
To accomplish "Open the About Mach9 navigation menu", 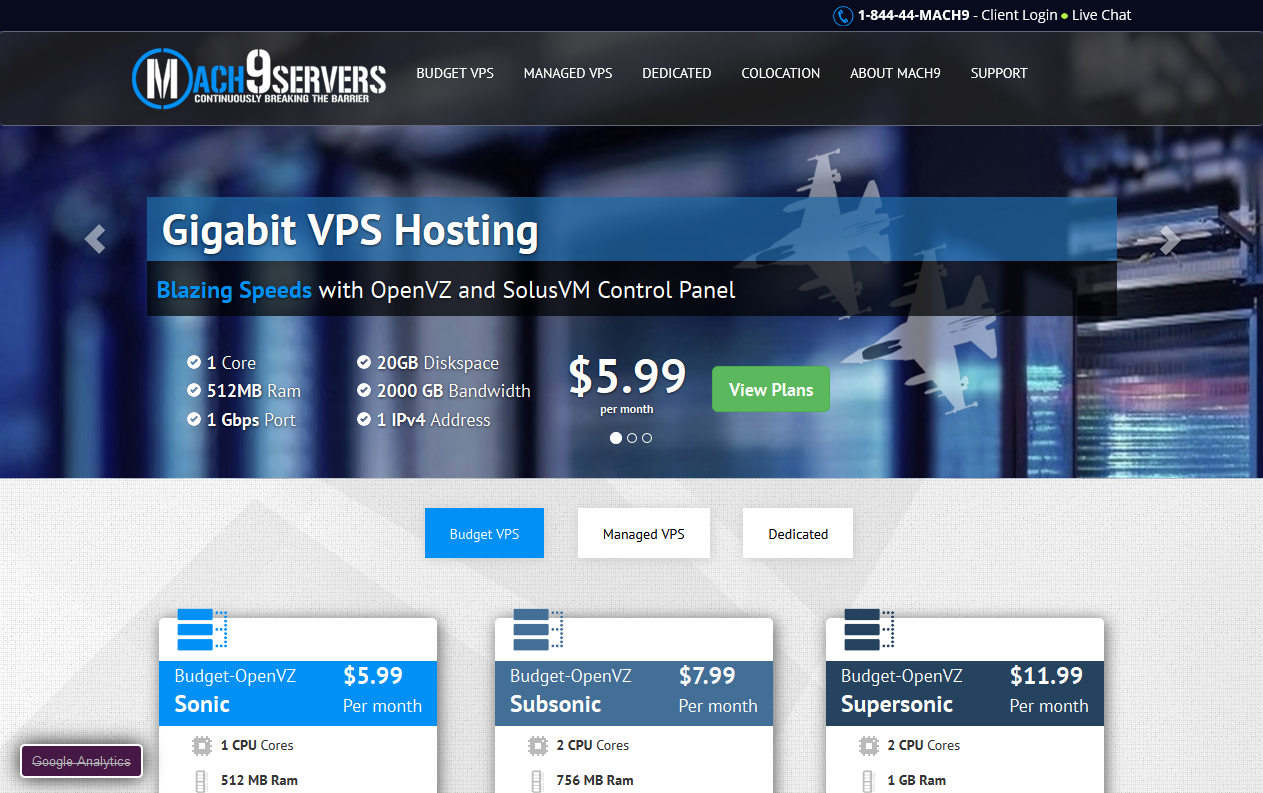I will (895, 73).
